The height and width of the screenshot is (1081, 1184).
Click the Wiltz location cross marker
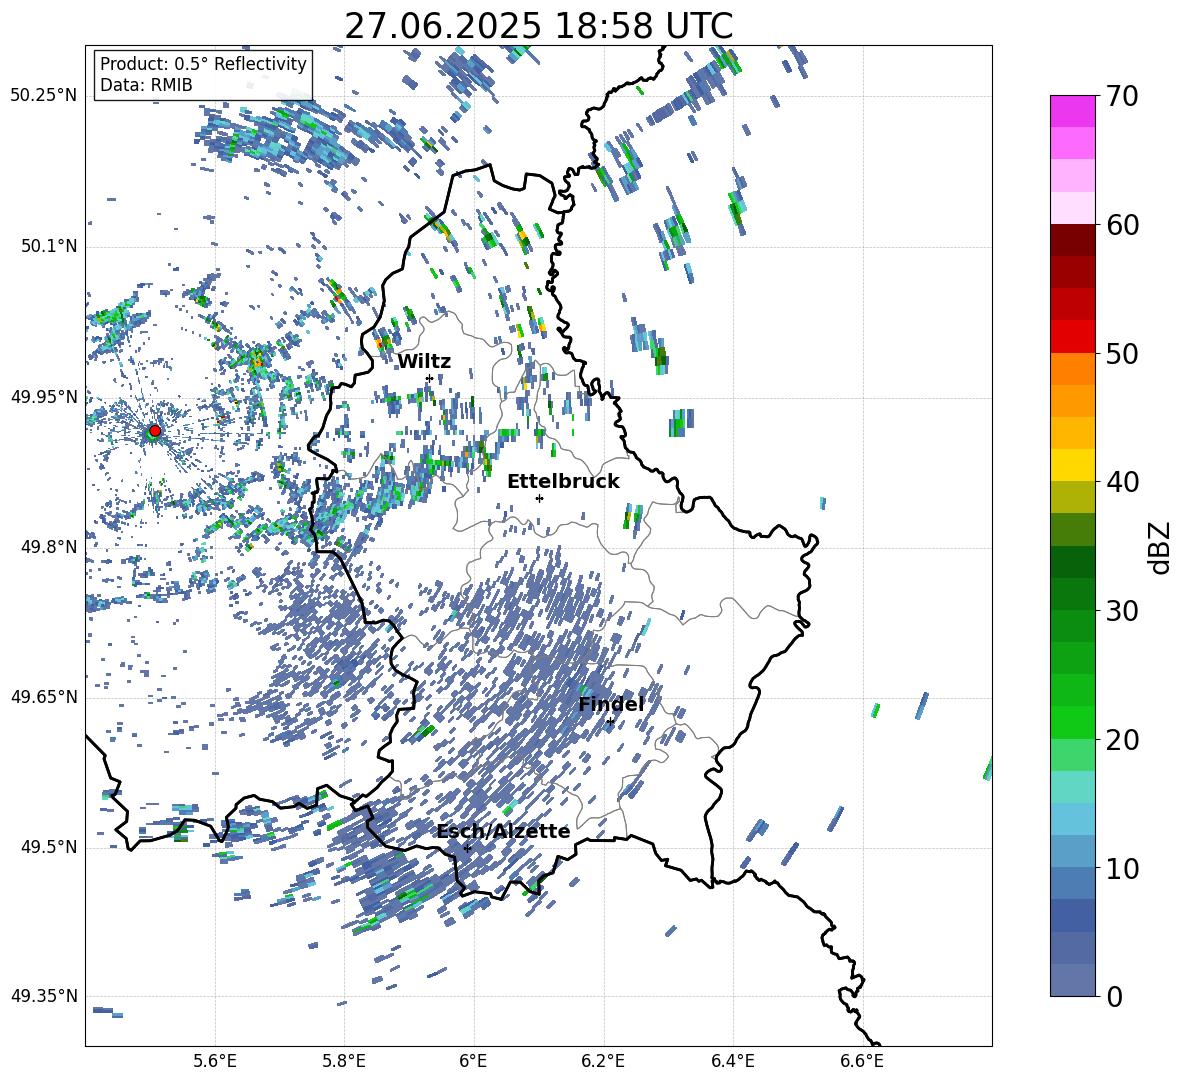coord(429,378)
